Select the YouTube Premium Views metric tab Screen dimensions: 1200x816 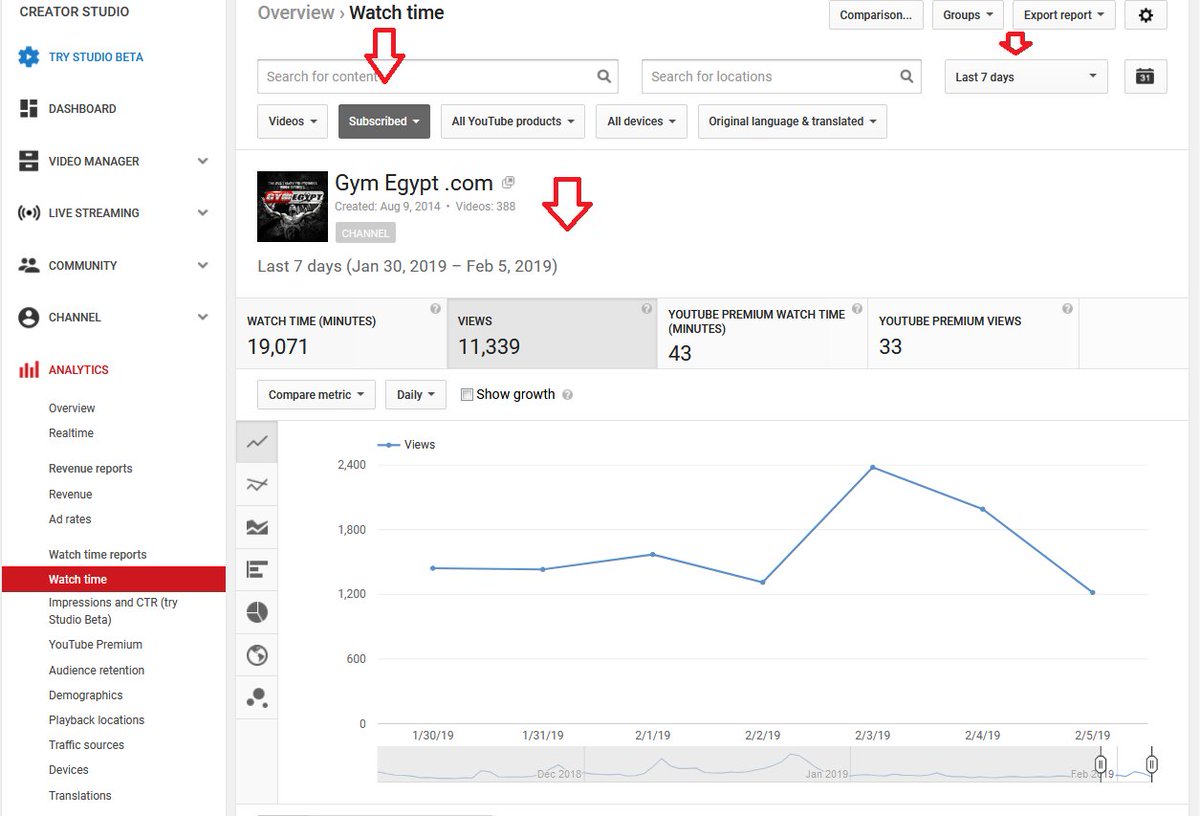click(973, 333)
